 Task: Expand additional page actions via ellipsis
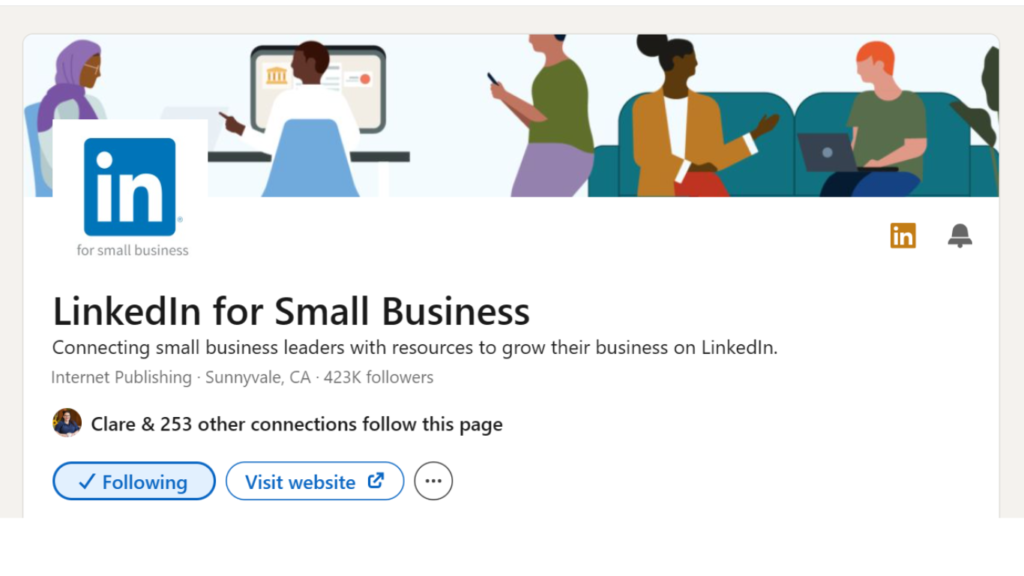433,481
